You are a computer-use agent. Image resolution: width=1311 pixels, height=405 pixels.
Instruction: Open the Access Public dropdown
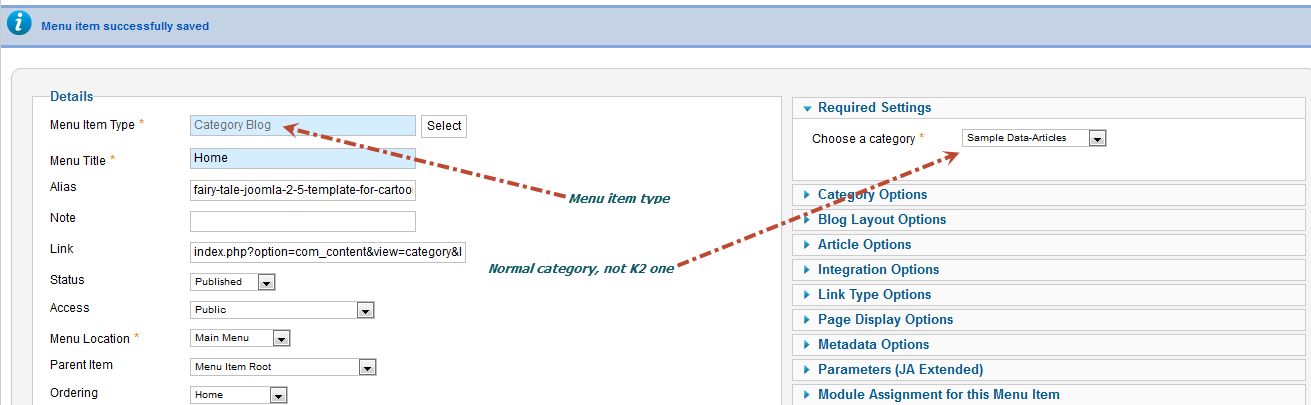[282, 311]
